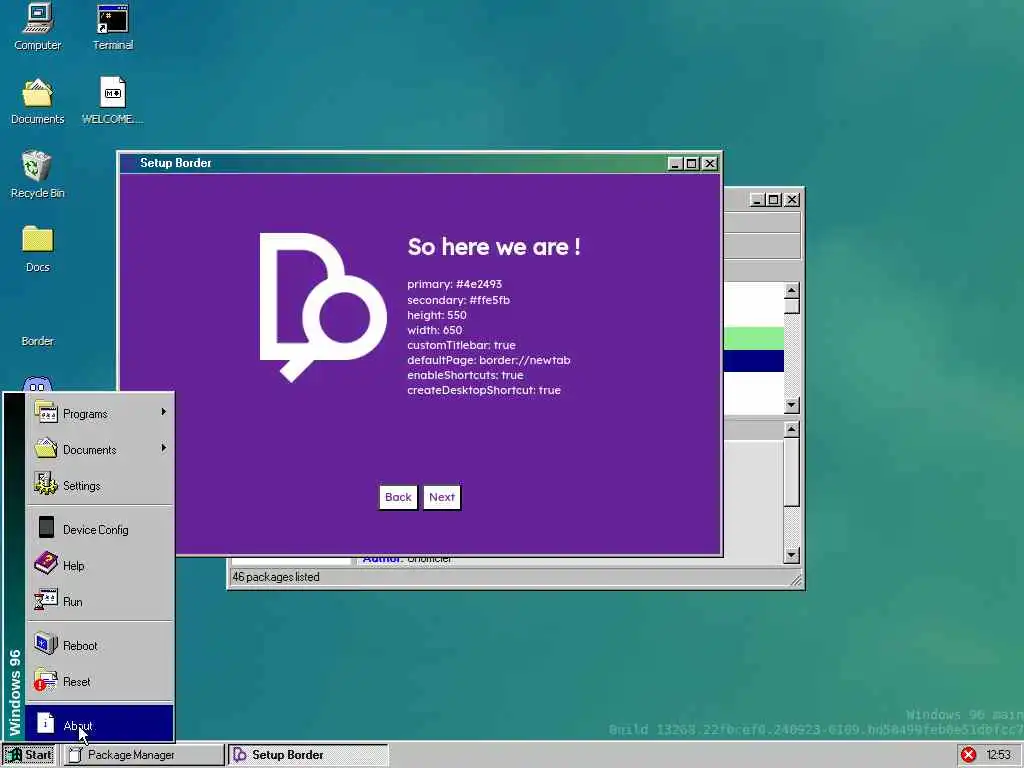This screenshot has width=1024, height=768.
Task: Click the Help book icon
Action: pyautogui.click(x=46, y=564)
